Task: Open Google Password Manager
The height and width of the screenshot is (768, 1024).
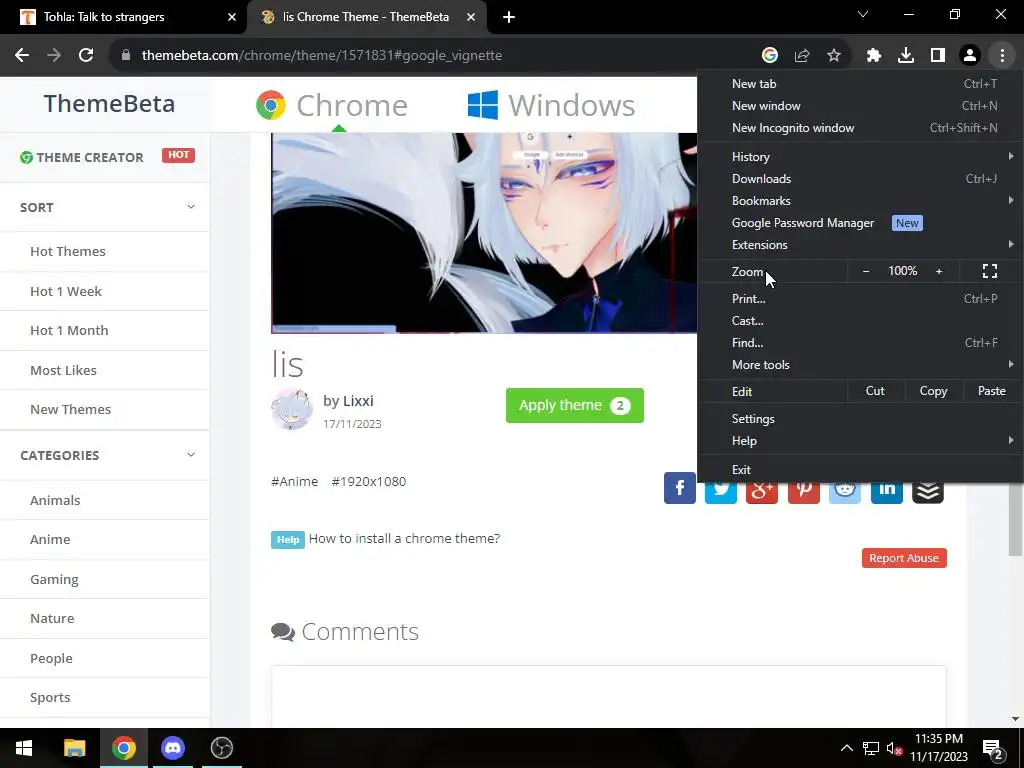Action: [861, 223]
